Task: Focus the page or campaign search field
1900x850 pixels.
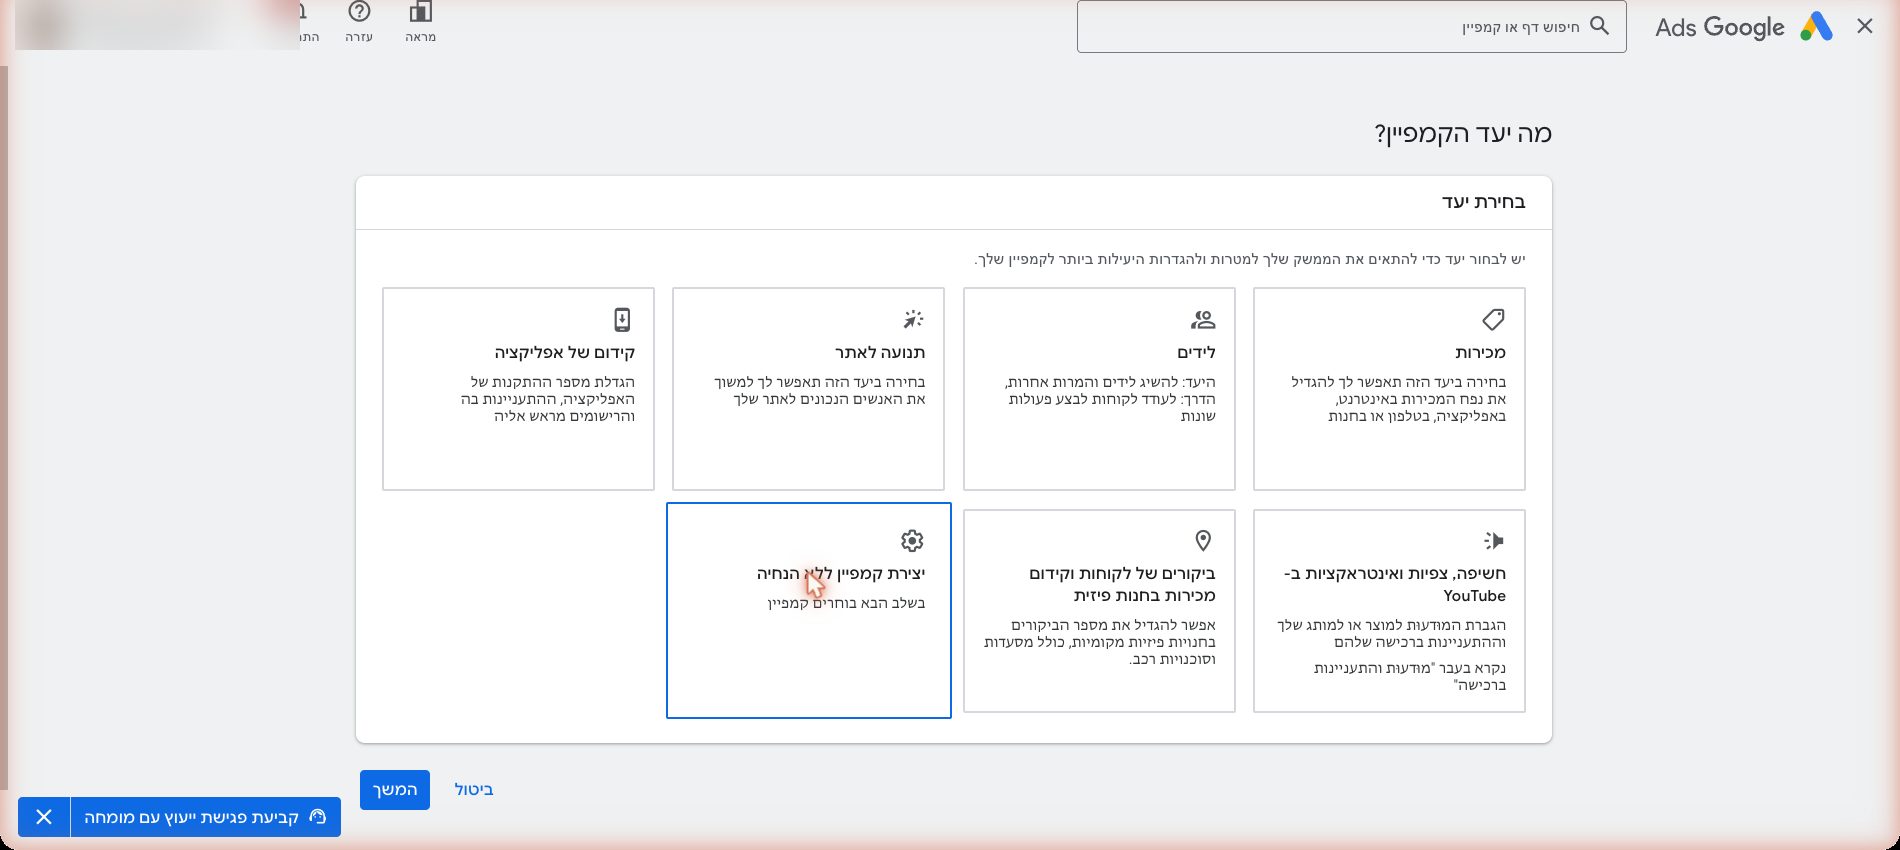Action: (x=1351, y=27)
